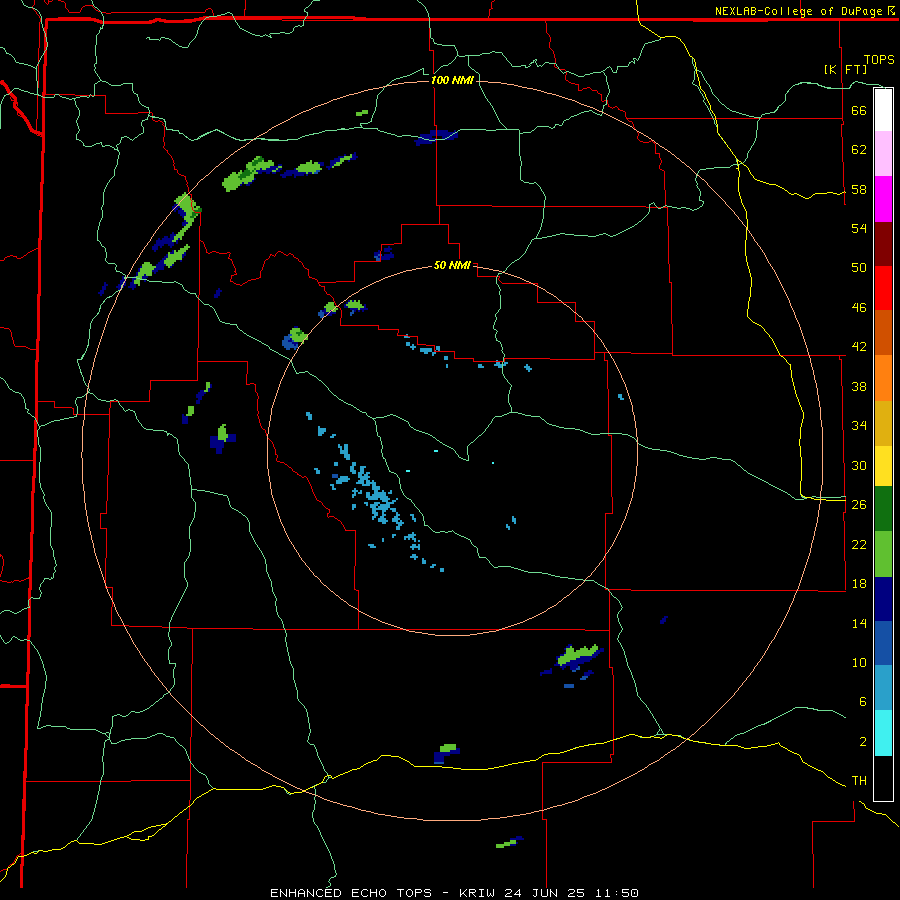Image resolution: width=900 pixels, height=900 pixels.
Task: Click the "NEXLAB-College of DuPage" credit text
Action: pos(798,11)
